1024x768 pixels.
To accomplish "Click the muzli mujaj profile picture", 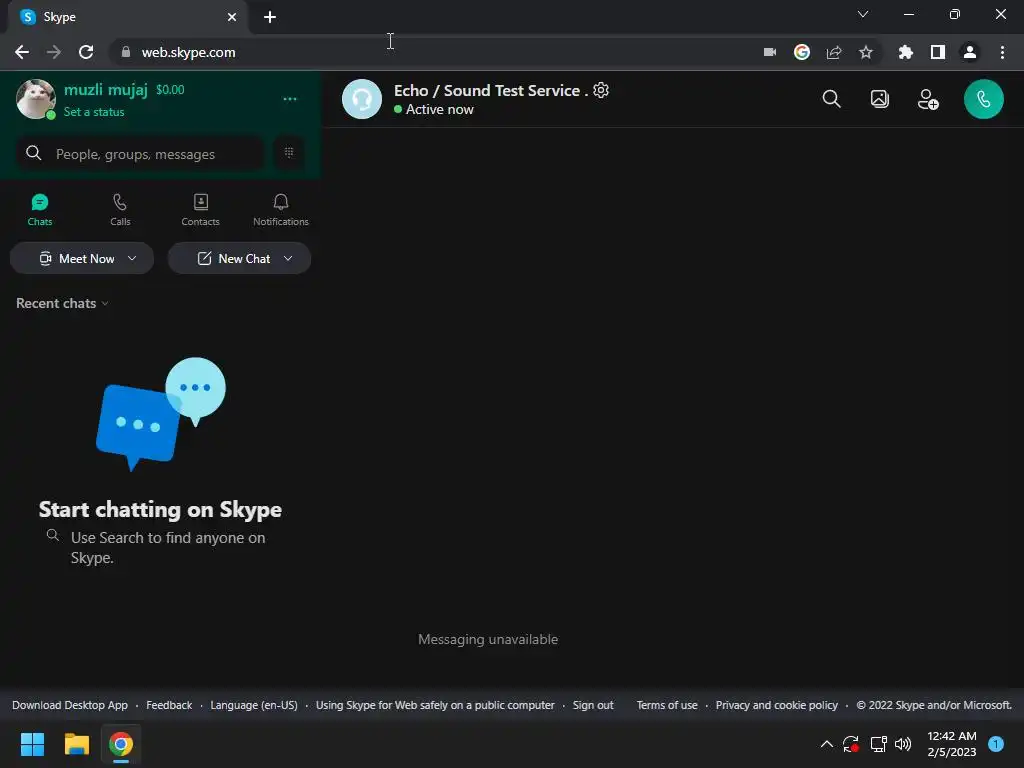I will click(35, 99).
